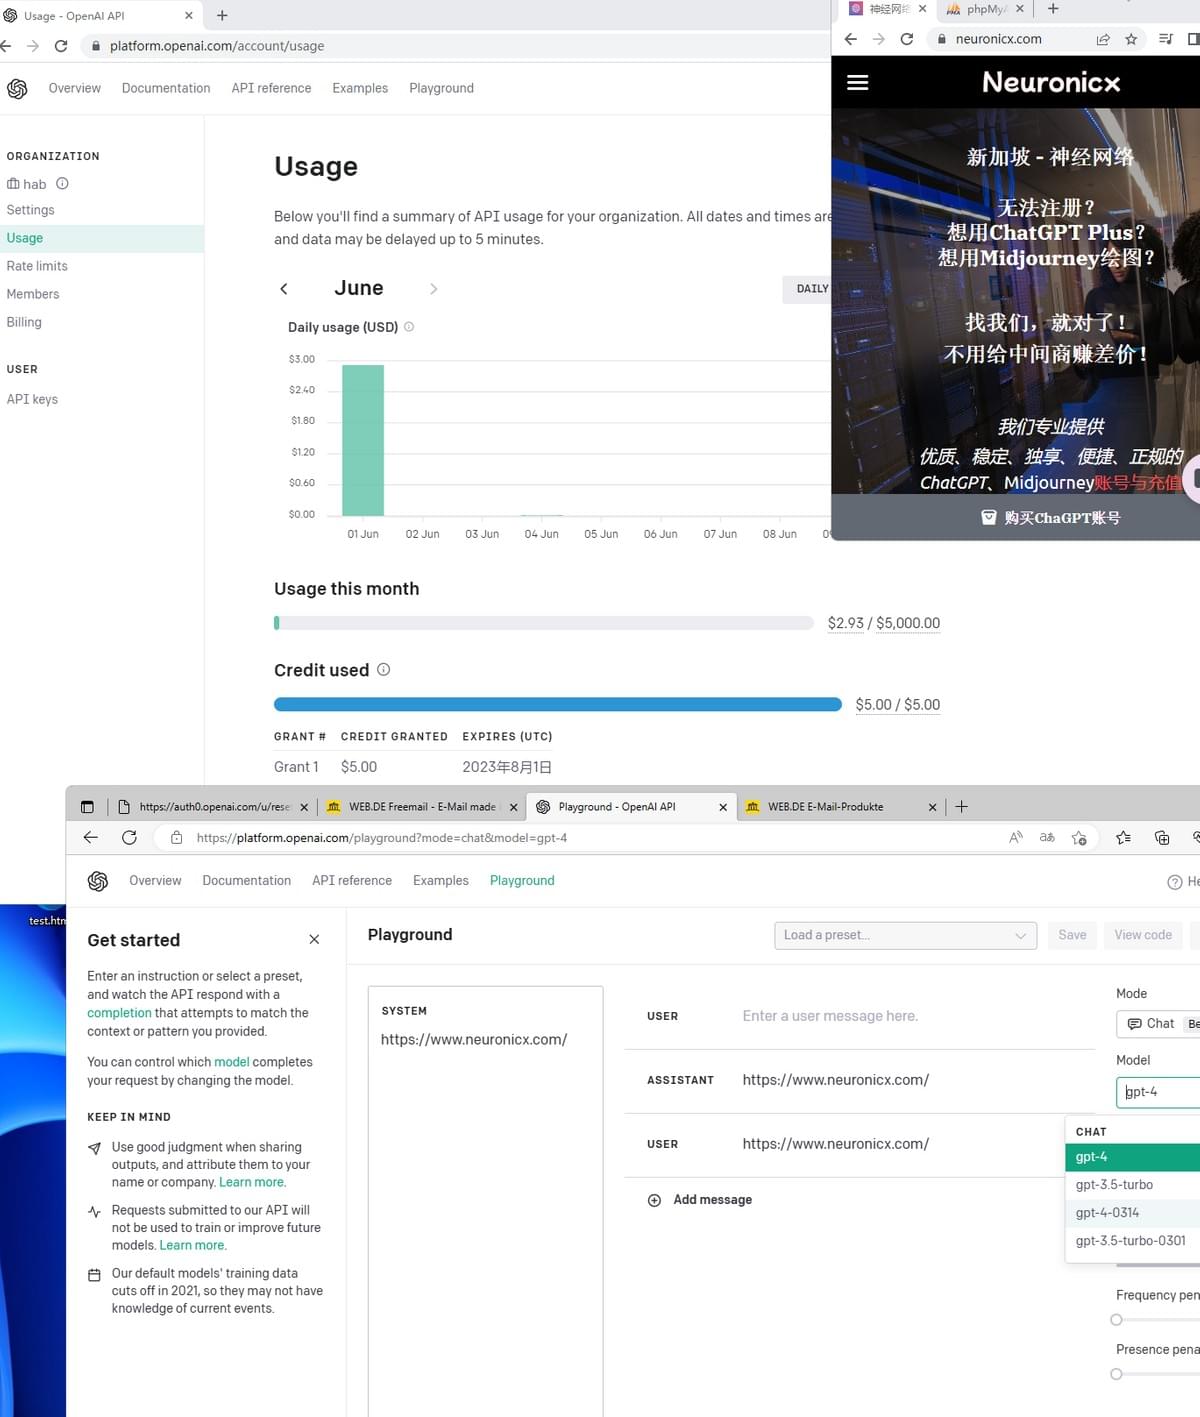Open the Load a preset dropdown
This screenshot has width=1200, height=1417.
[x=905, y=935]
